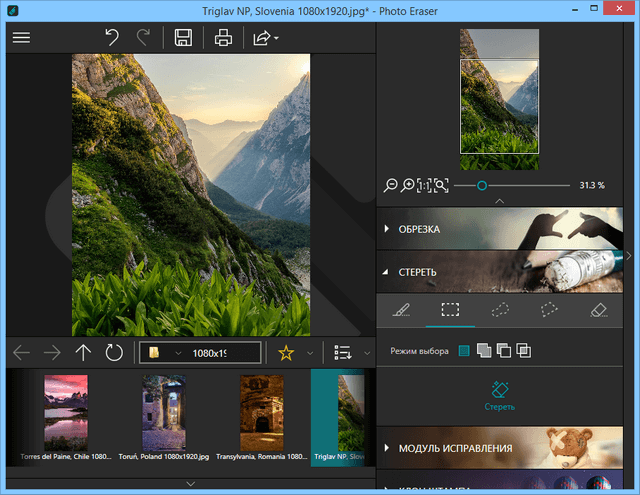Set zoom to 1:1 actual size

pos(424,185)
